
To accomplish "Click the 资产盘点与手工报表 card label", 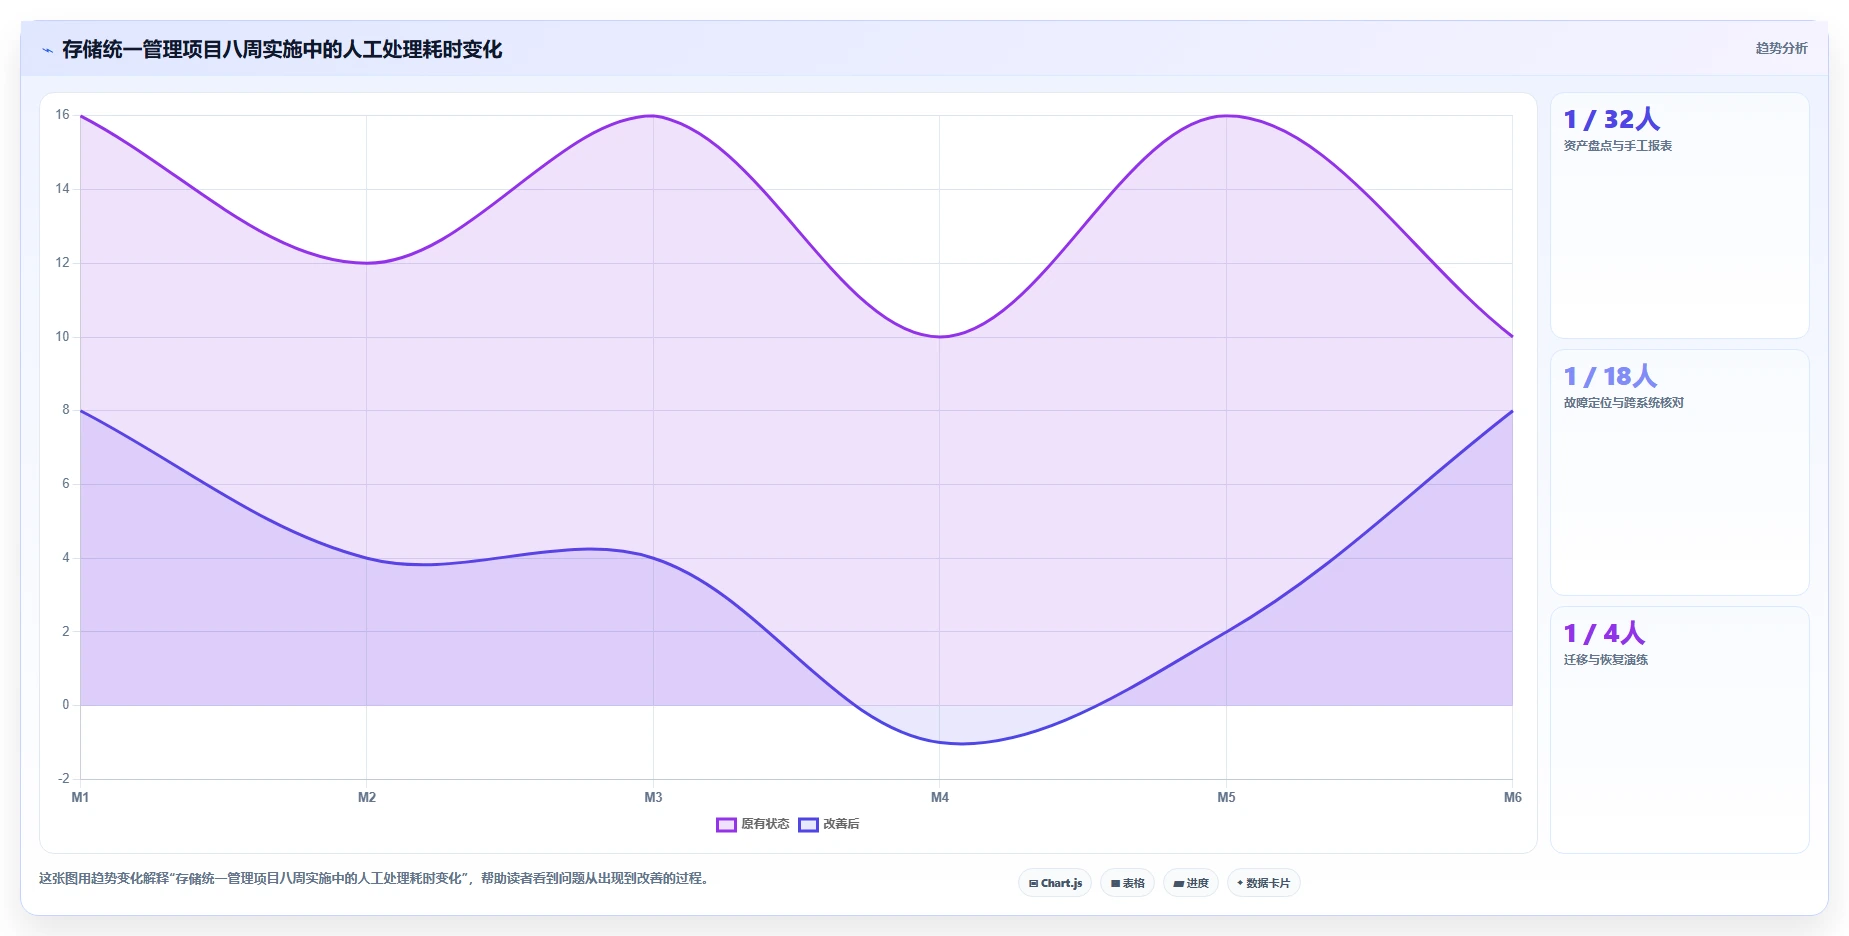I will coord(1617,146).
